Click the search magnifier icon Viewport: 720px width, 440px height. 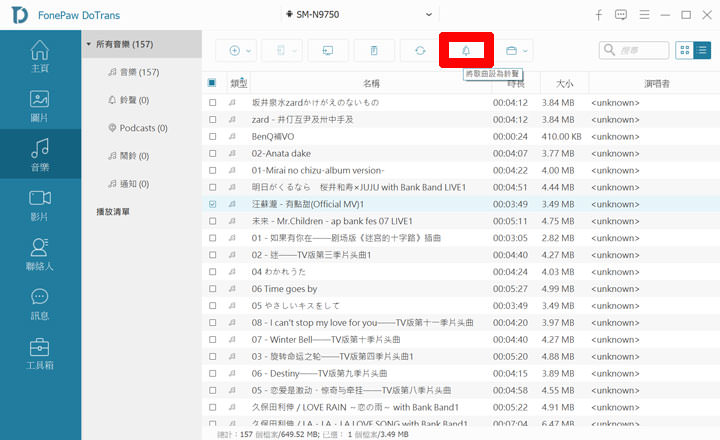point(609,50)
